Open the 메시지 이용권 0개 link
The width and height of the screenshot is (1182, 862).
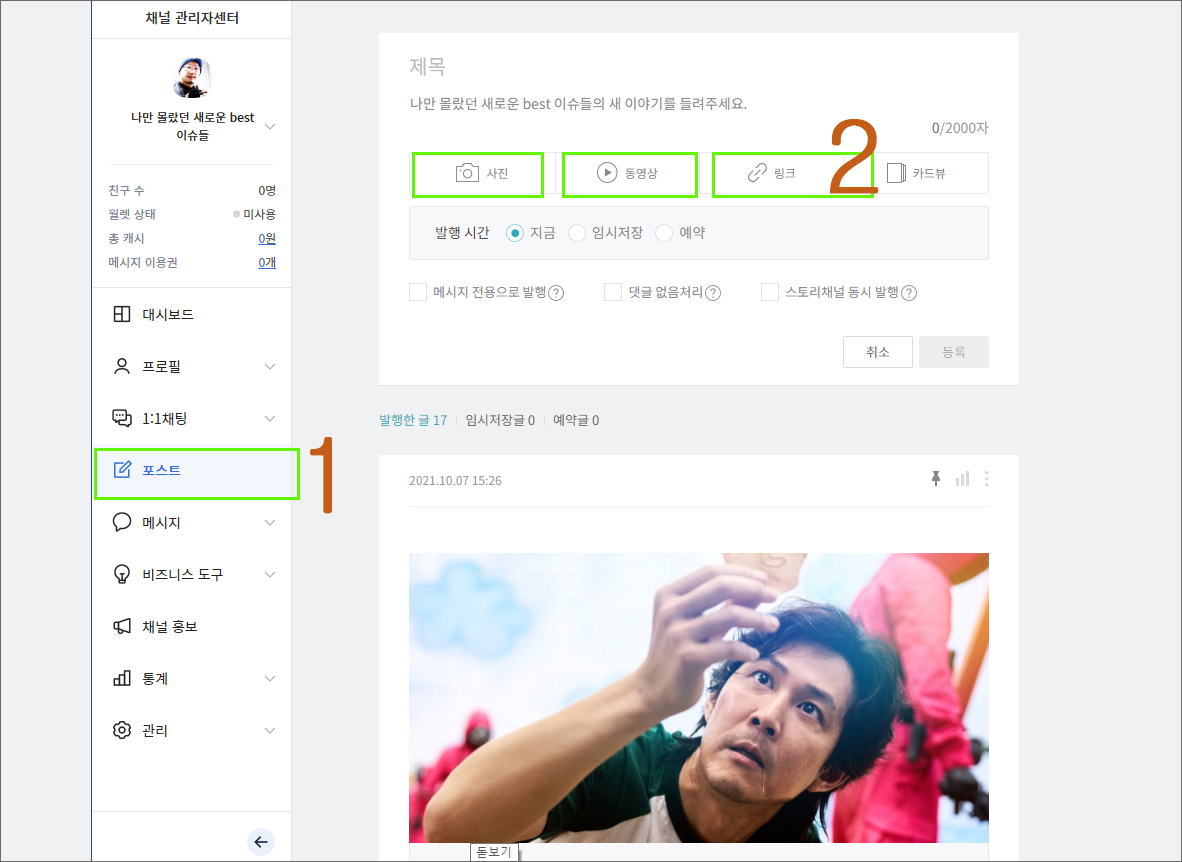pos(267,262)
